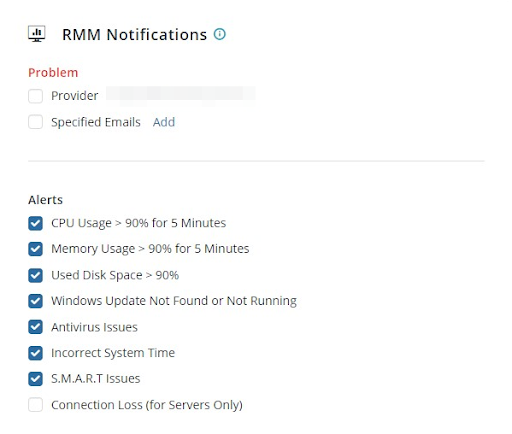Uncheck the Antivirus Issues alert
The image size is (512, 434).
[x=35, y=327]
